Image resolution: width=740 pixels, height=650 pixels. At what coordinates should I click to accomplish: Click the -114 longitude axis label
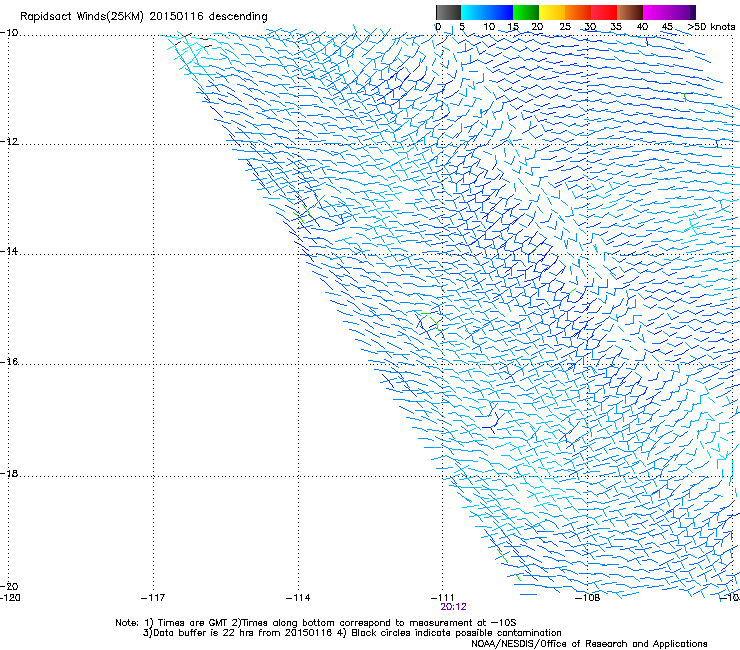(x=298, y=598)
